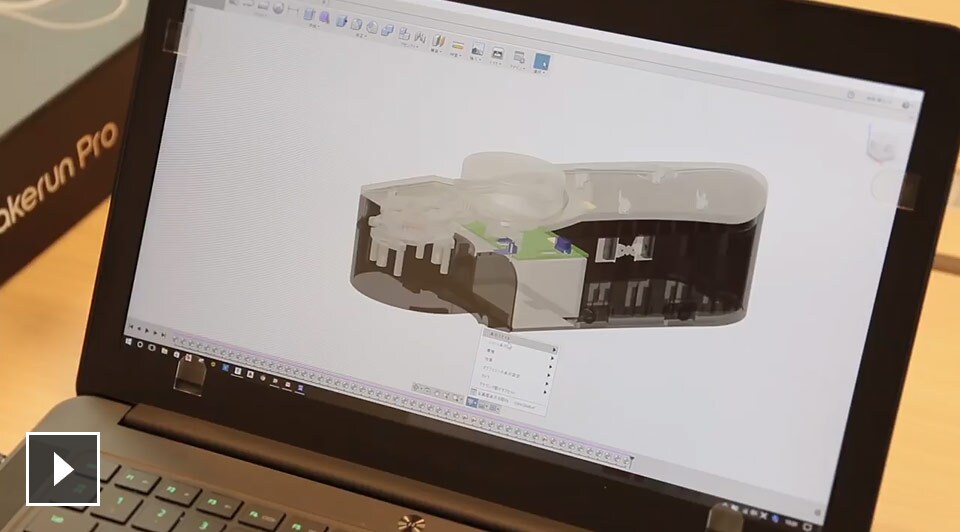
Task: Step timeline forward one feature
Action: coord(155,333)
